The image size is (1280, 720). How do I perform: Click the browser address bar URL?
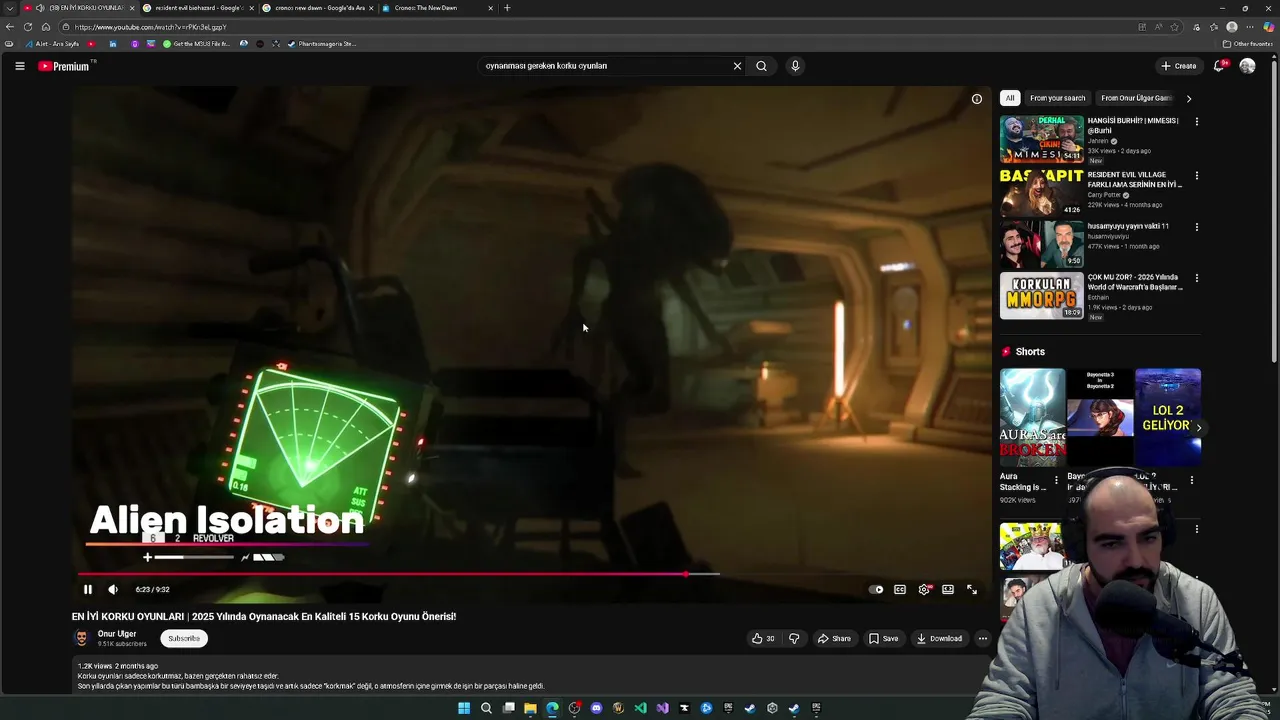pos(150,27)
